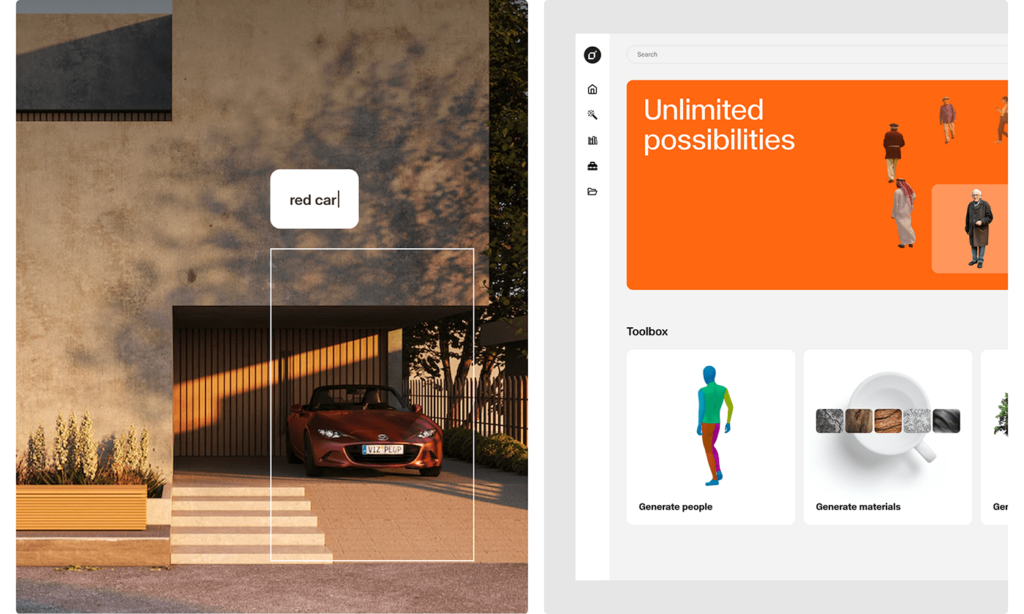This screenshot has height=614, width=1024.
Task: Click the red car in selection box
Action: [x=364, y=430]
